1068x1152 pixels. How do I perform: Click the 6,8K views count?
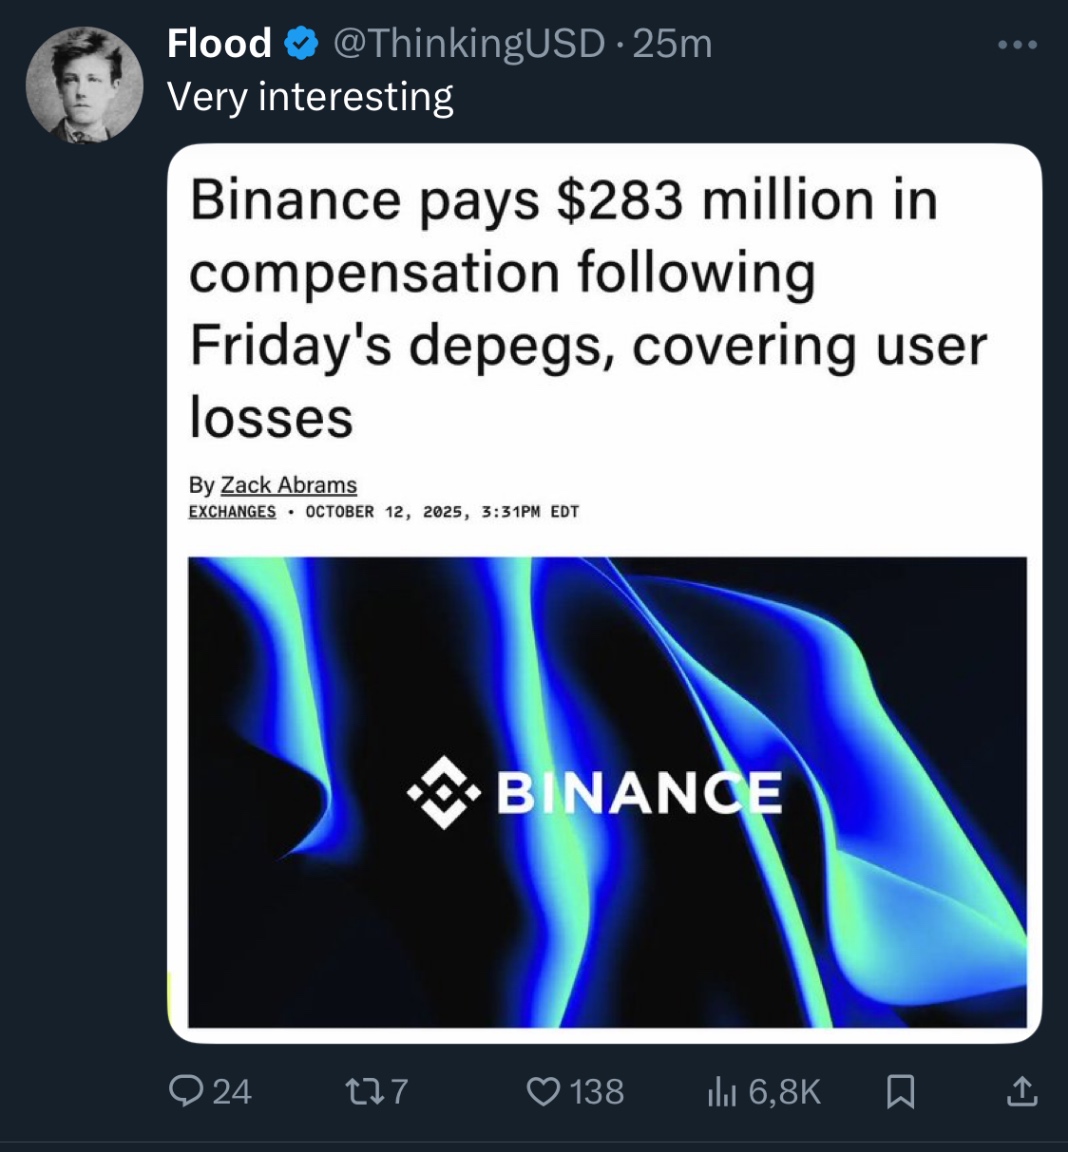[784, 1092]
